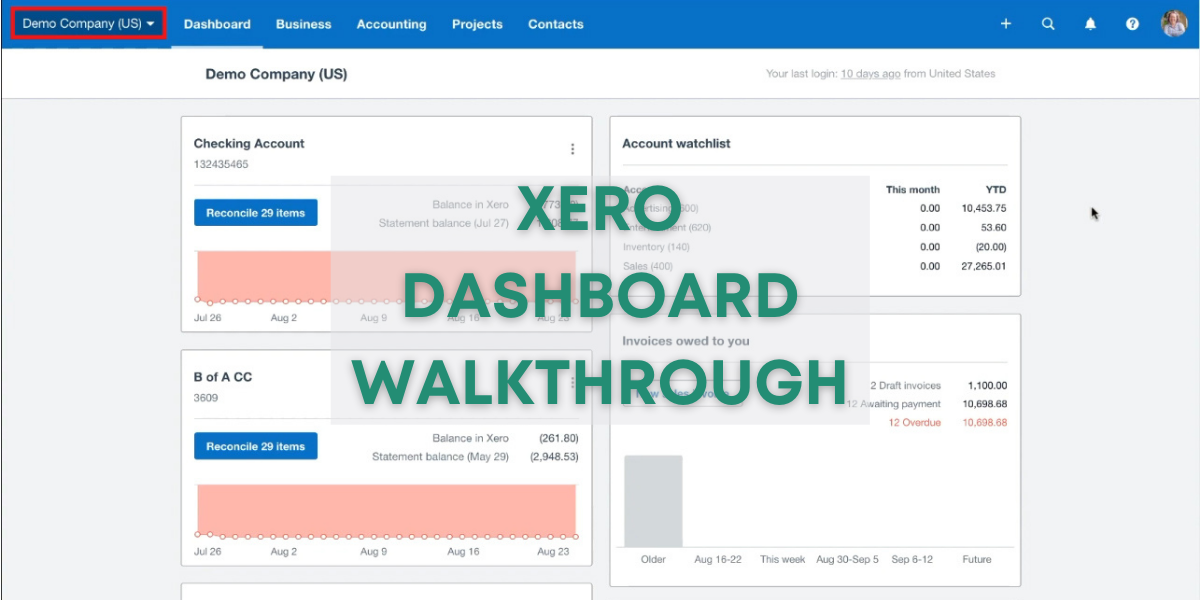View notifications via the bell icon

(x=1090, y=24)
